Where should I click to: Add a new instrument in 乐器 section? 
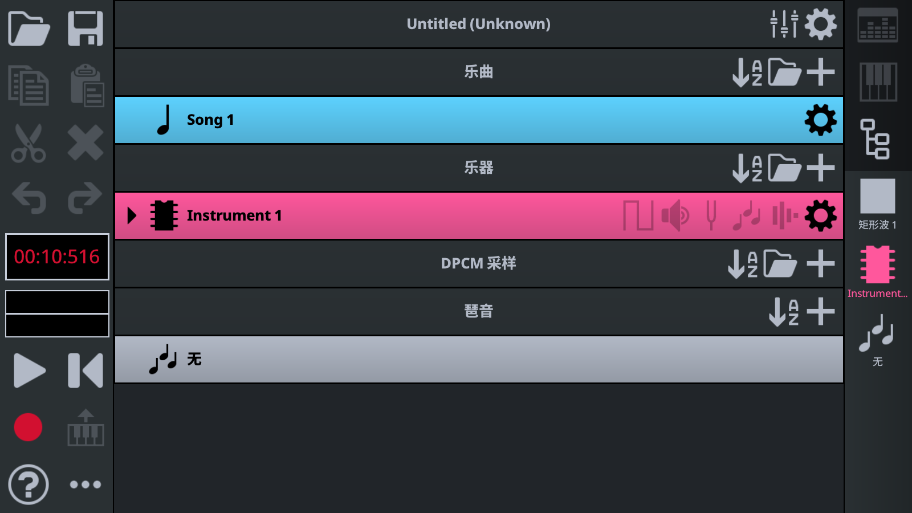click(820, 168)
